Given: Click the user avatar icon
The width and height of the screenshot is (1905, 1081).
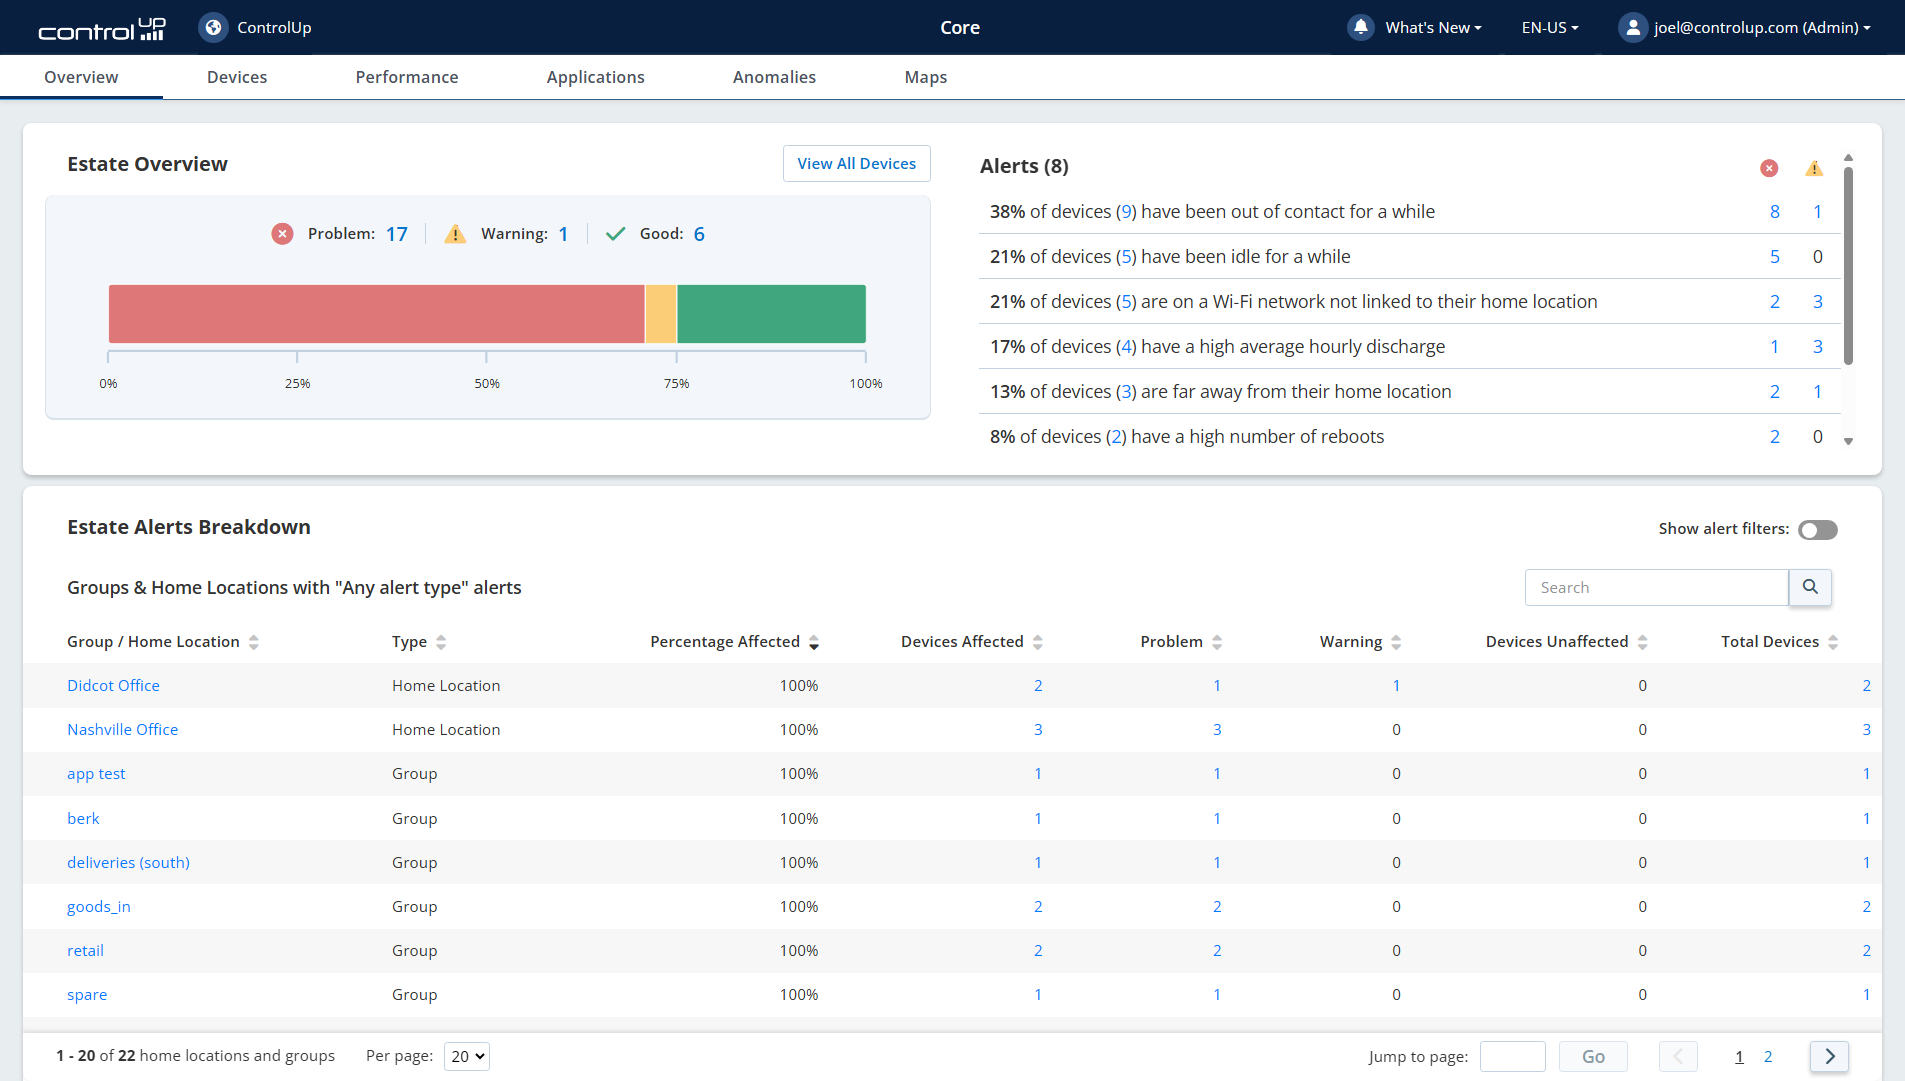Looking at the screenshot, I should 1632,28.
